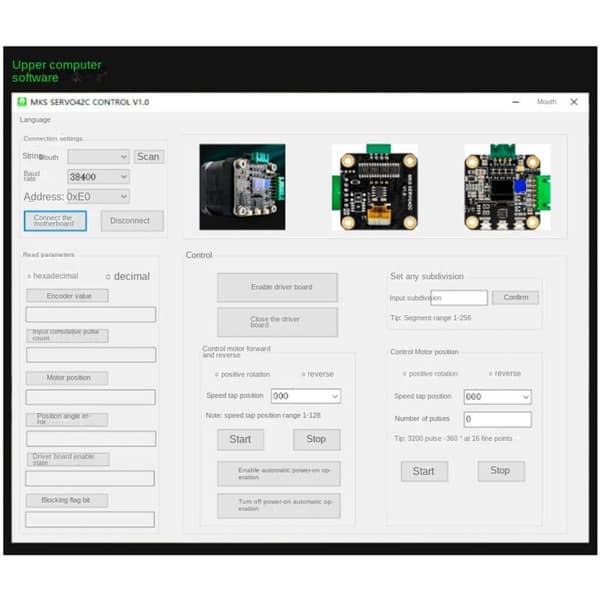Select positive rotation in Control Motor position group
The height and width of the screenshot is (600, 600).
pos(430,373)
